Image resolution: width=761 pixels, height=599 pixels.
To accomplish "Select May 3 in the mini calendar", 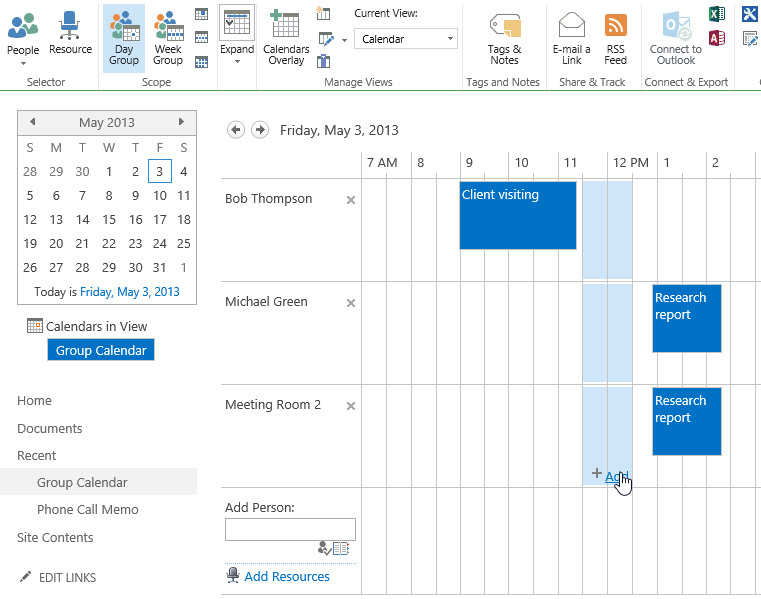I will click(x=160, y=171).
